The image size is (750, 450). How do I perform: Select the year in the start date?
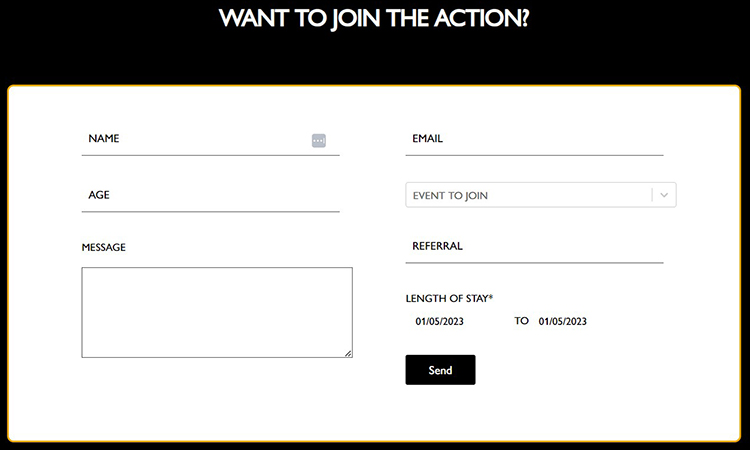coord(453,321)
